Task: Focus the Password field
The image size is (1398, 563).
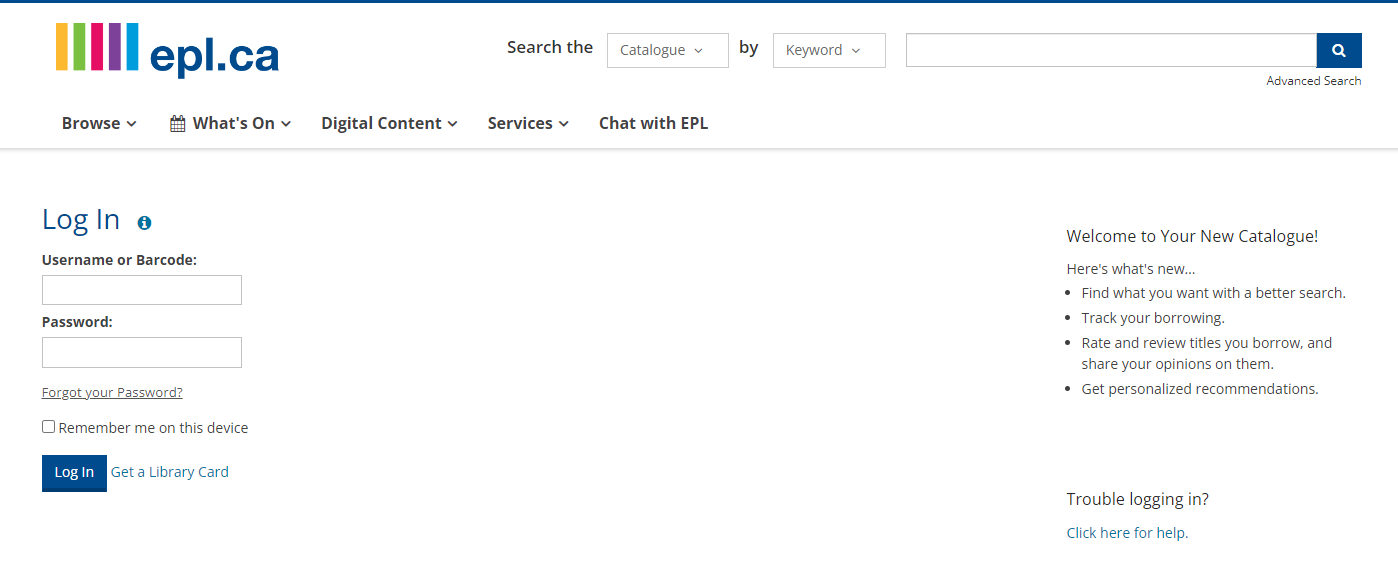Action: point(142,352)
